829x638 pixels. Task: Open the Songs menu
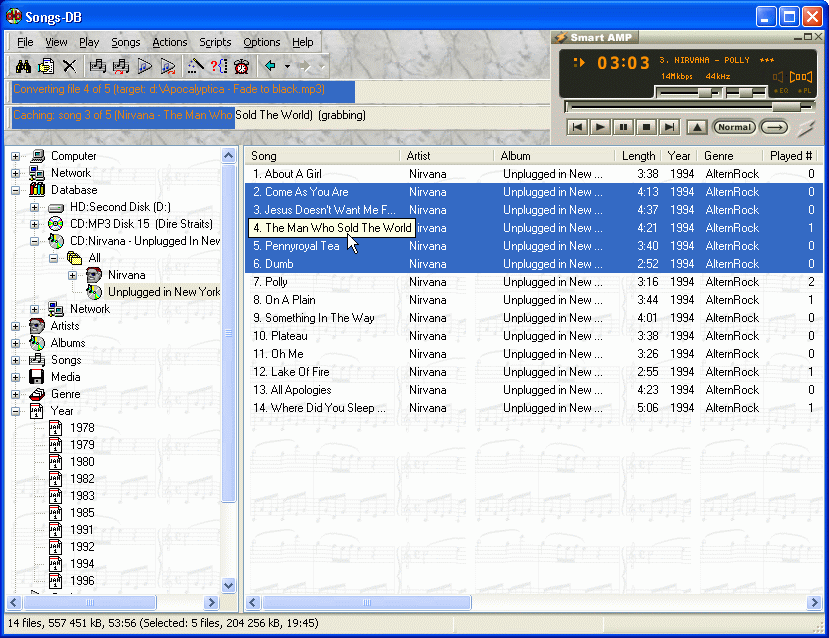(125, 42)
